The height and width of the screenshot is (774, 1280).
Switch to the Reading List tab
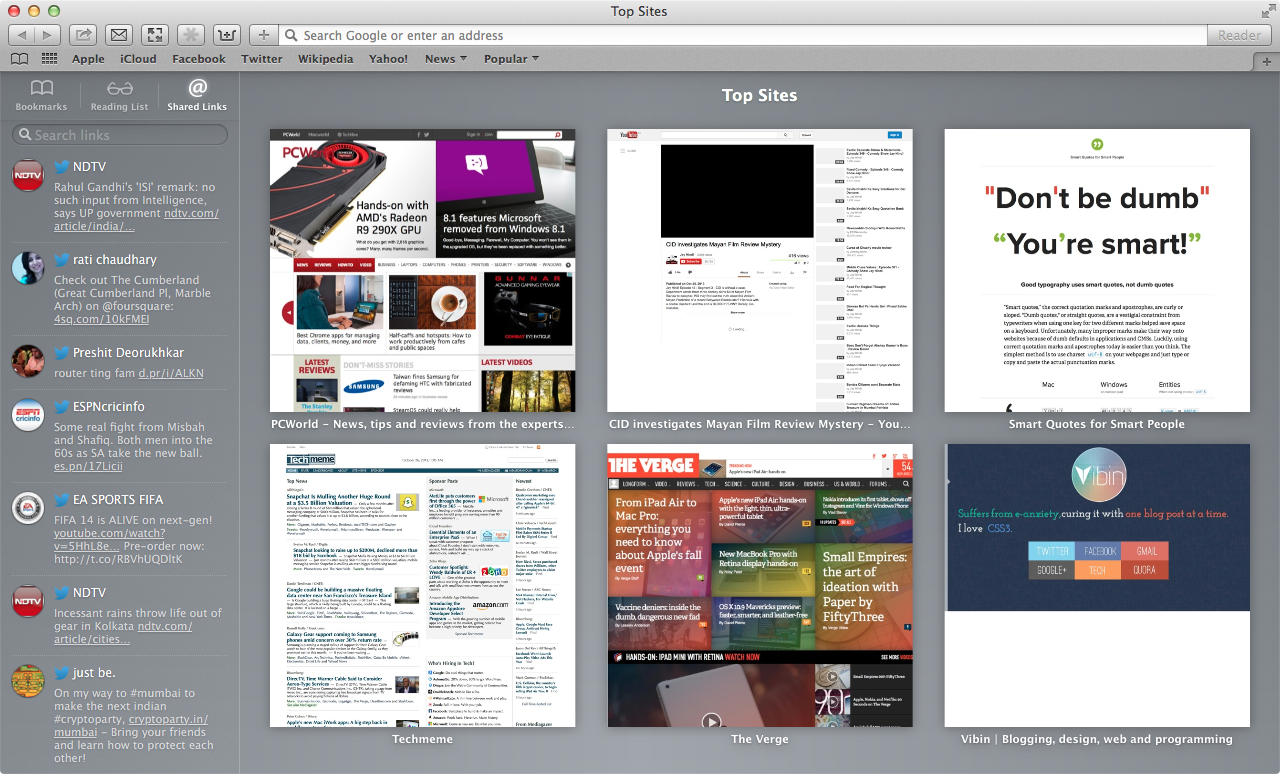119,95
